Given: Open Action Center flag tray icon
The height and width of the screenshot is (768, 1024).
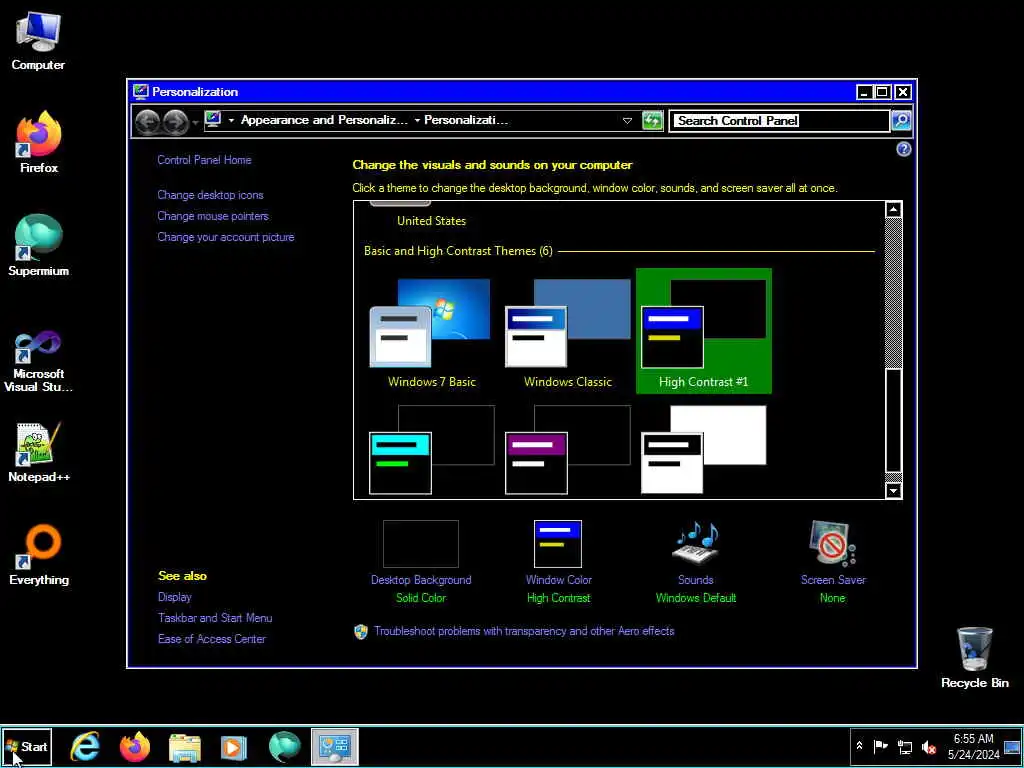Looking at the screenshot, I should pyautogui.click(x=880, y=746).
